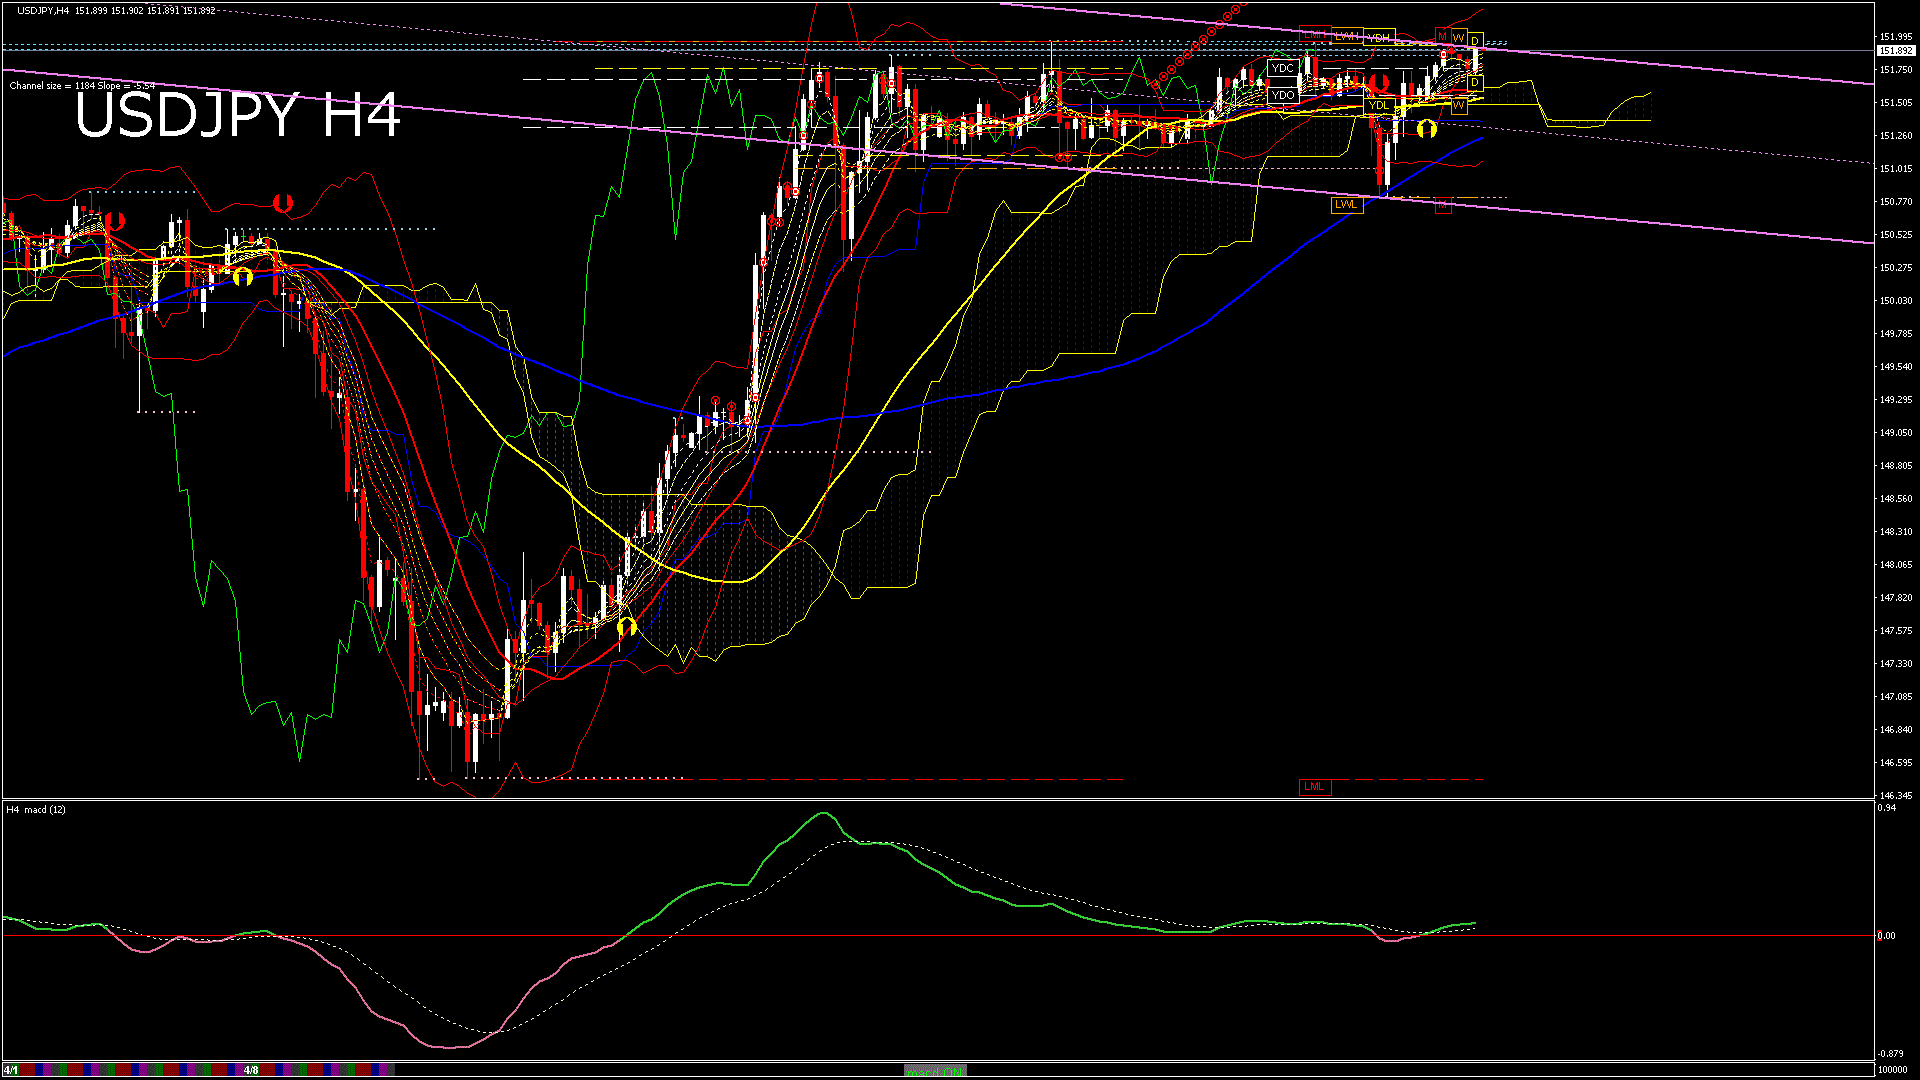
Task: Click the 146.345 price scale value
Action: [x=1896, y=796]
